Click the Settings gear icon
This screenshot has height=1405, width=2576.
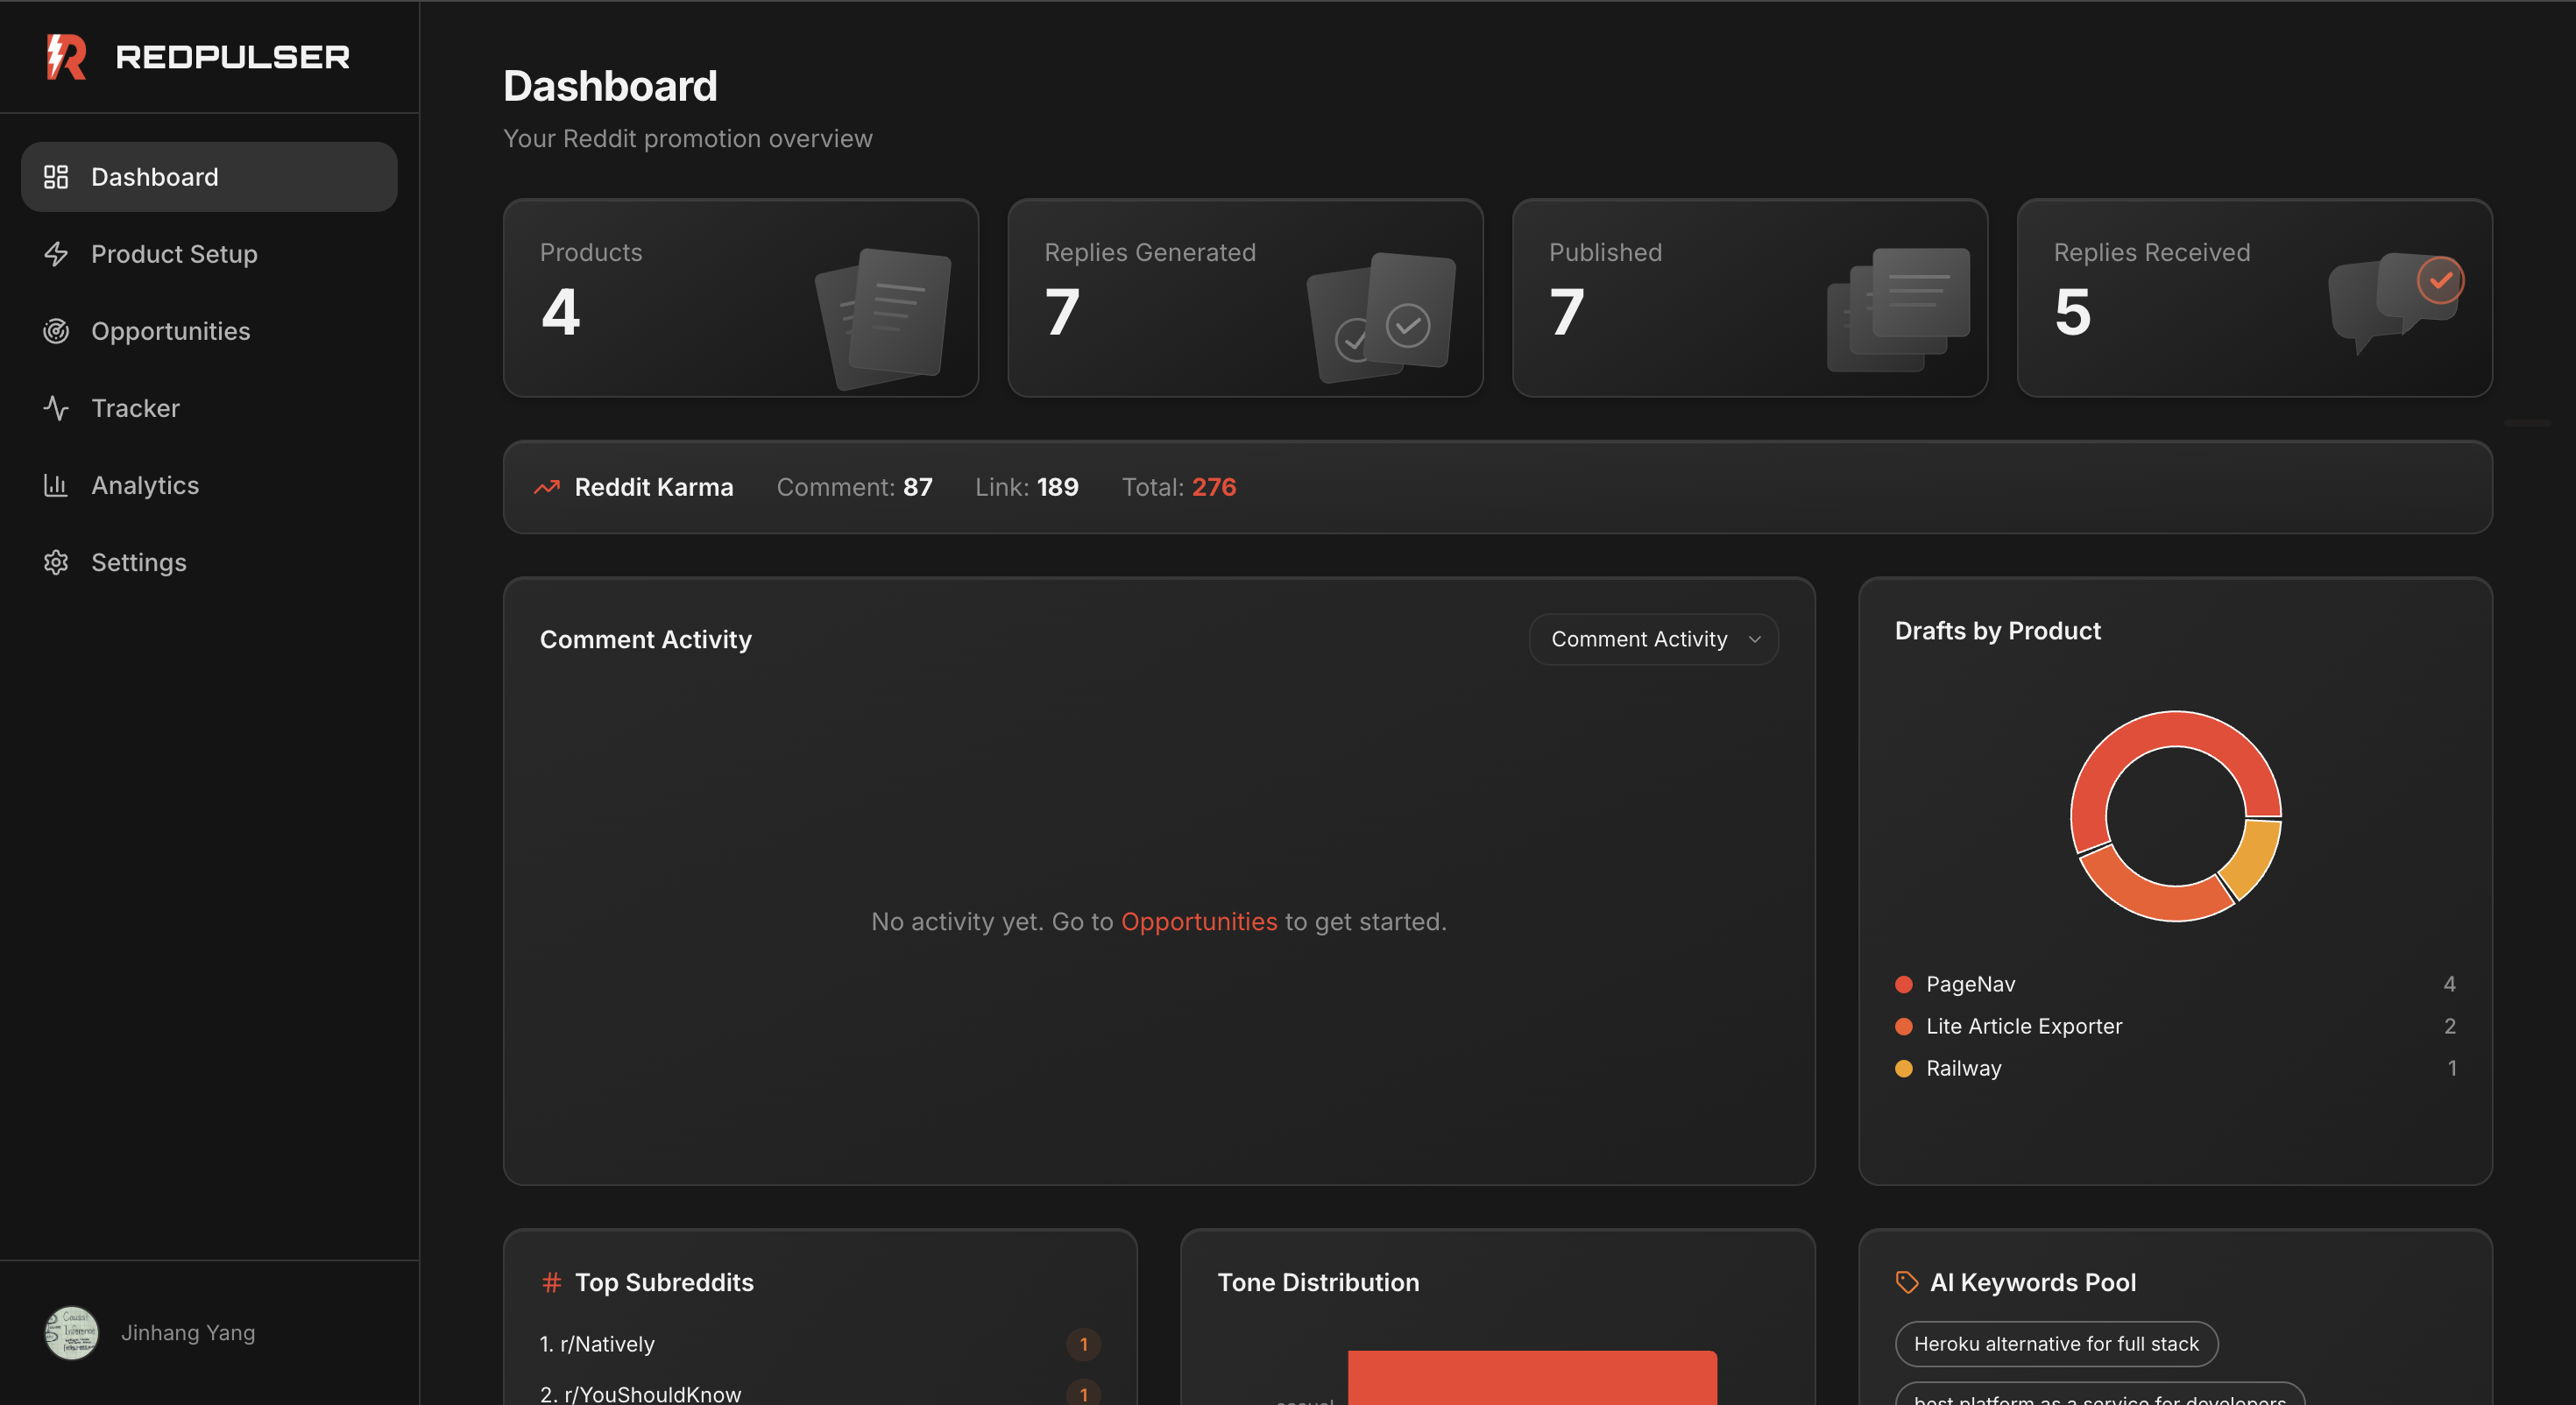point(56,562)
